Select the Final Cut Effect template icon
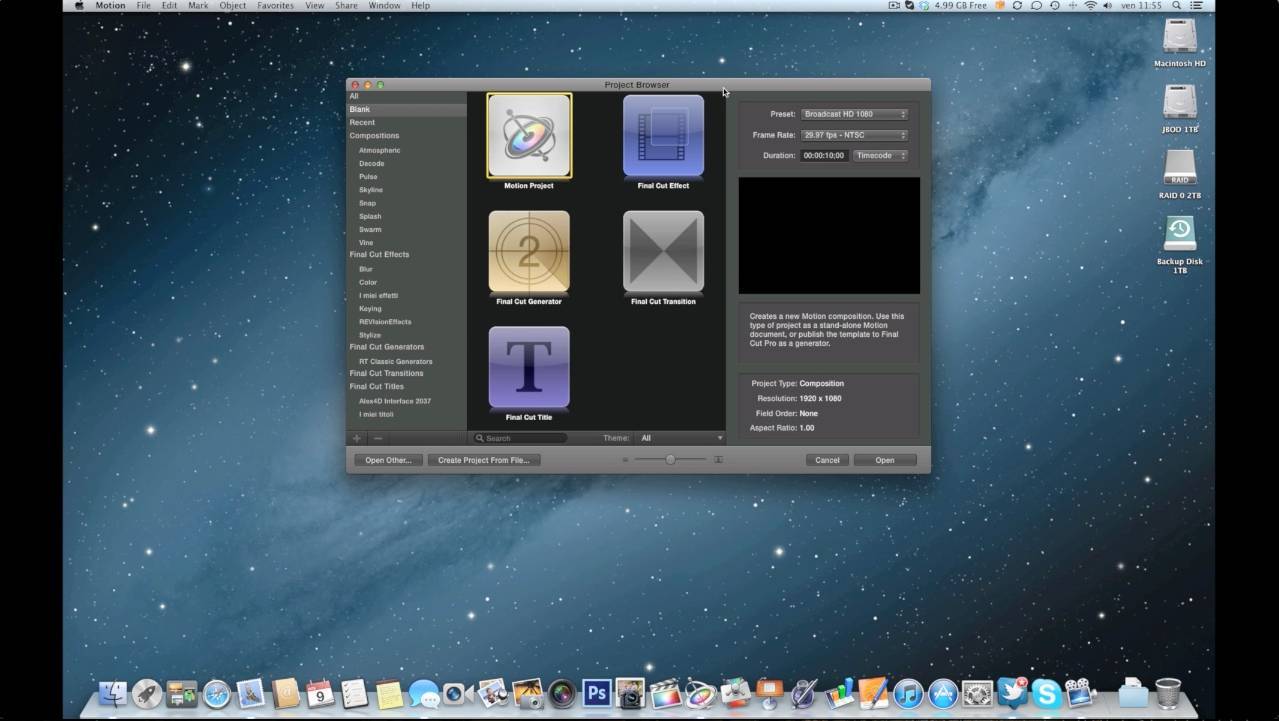1279x721 pixels. (663, 136)
